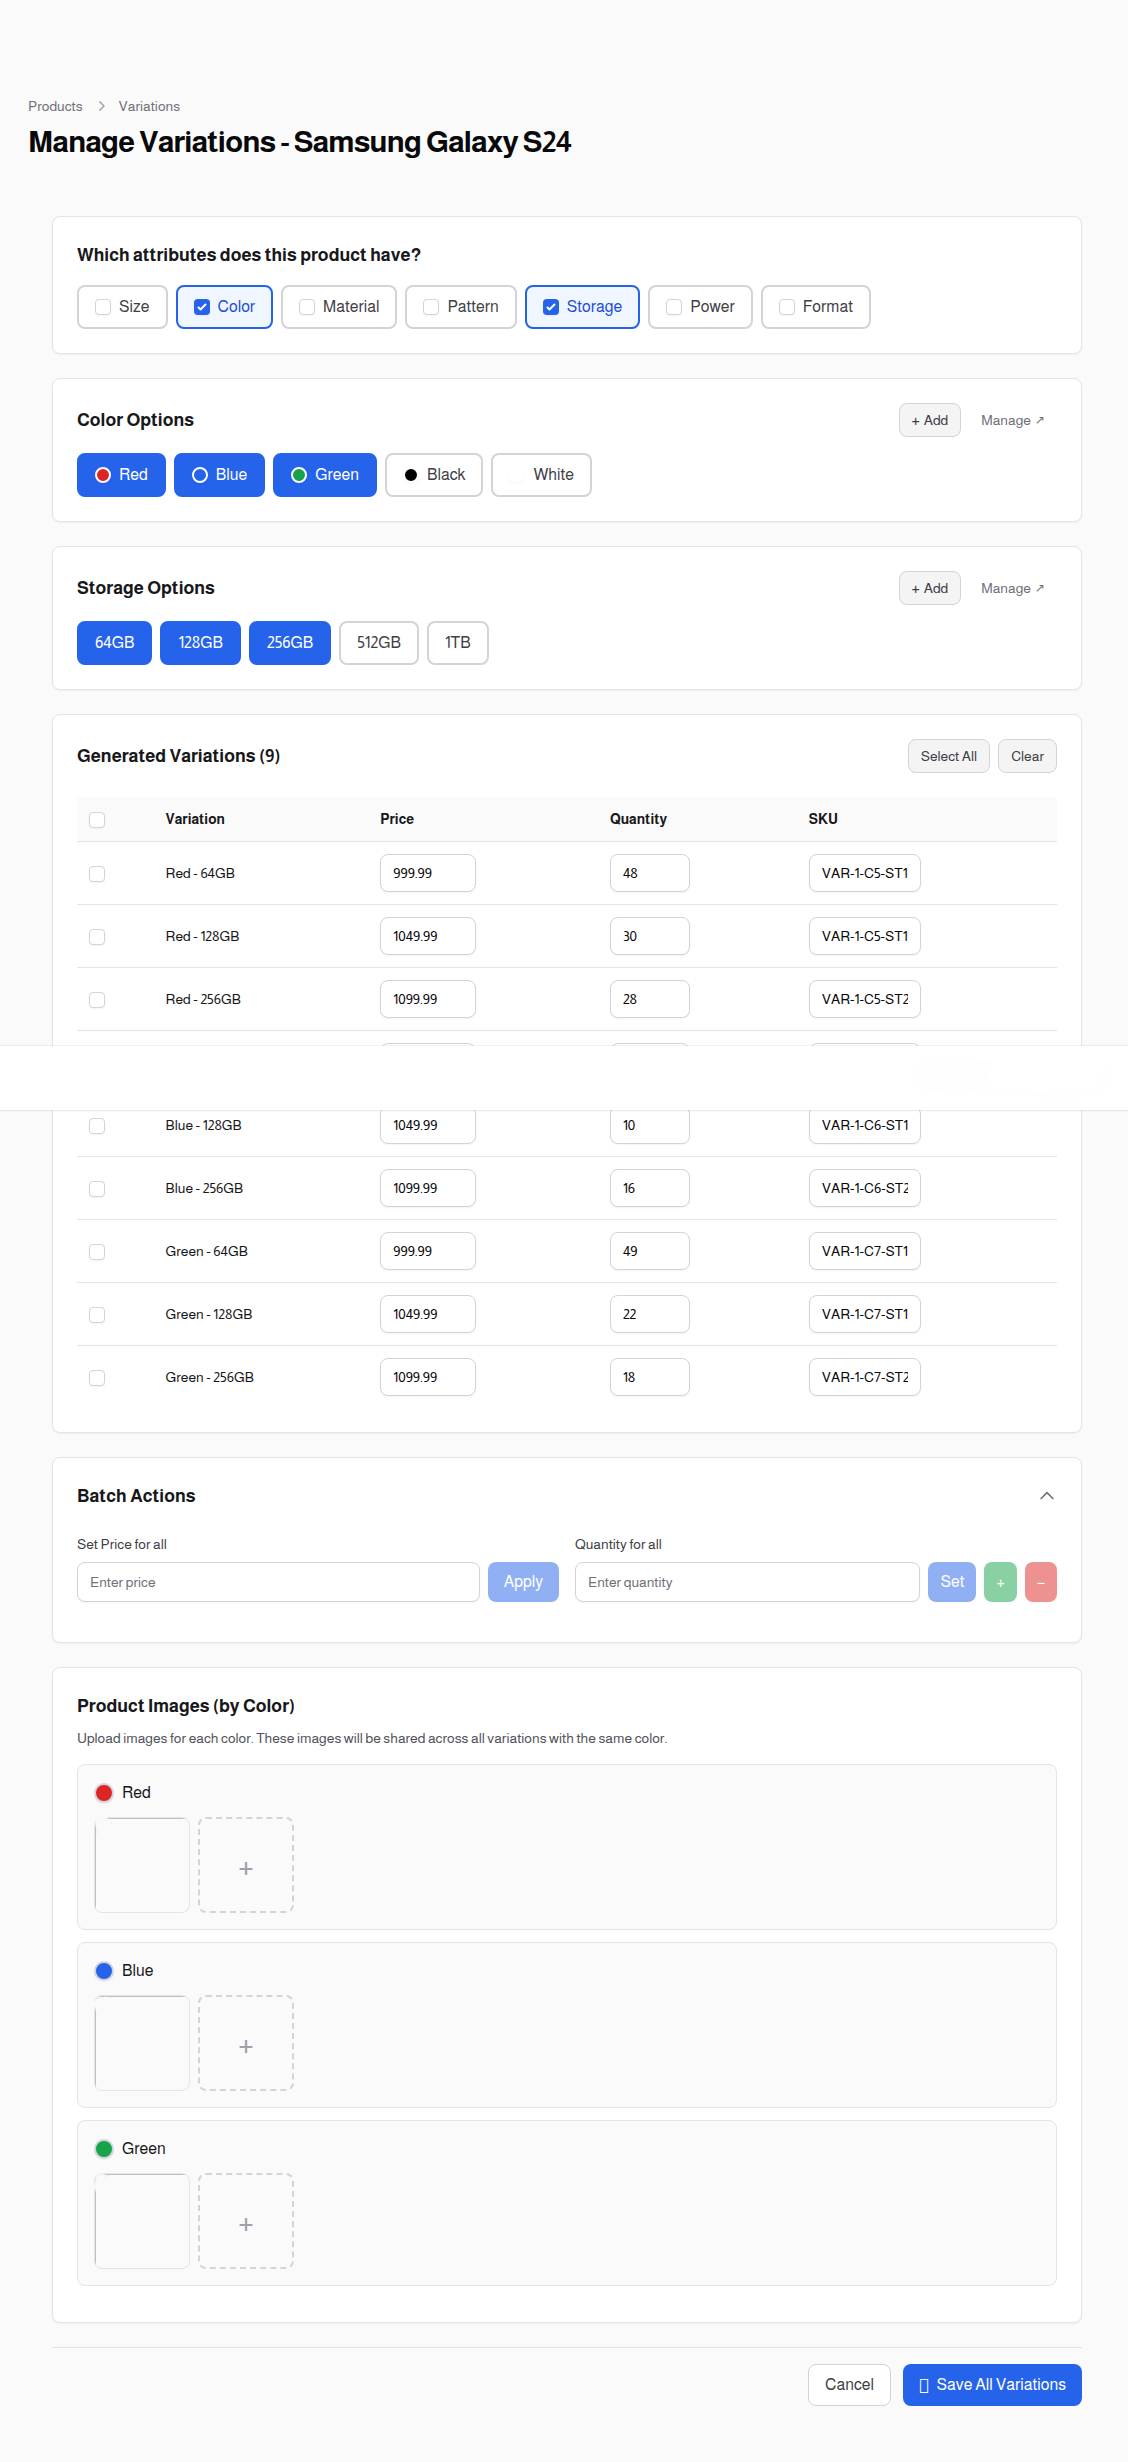This screenshot has height=2462, width=1128.
Task: Open the Green image thumbnail
Action: pos(142,2221)
